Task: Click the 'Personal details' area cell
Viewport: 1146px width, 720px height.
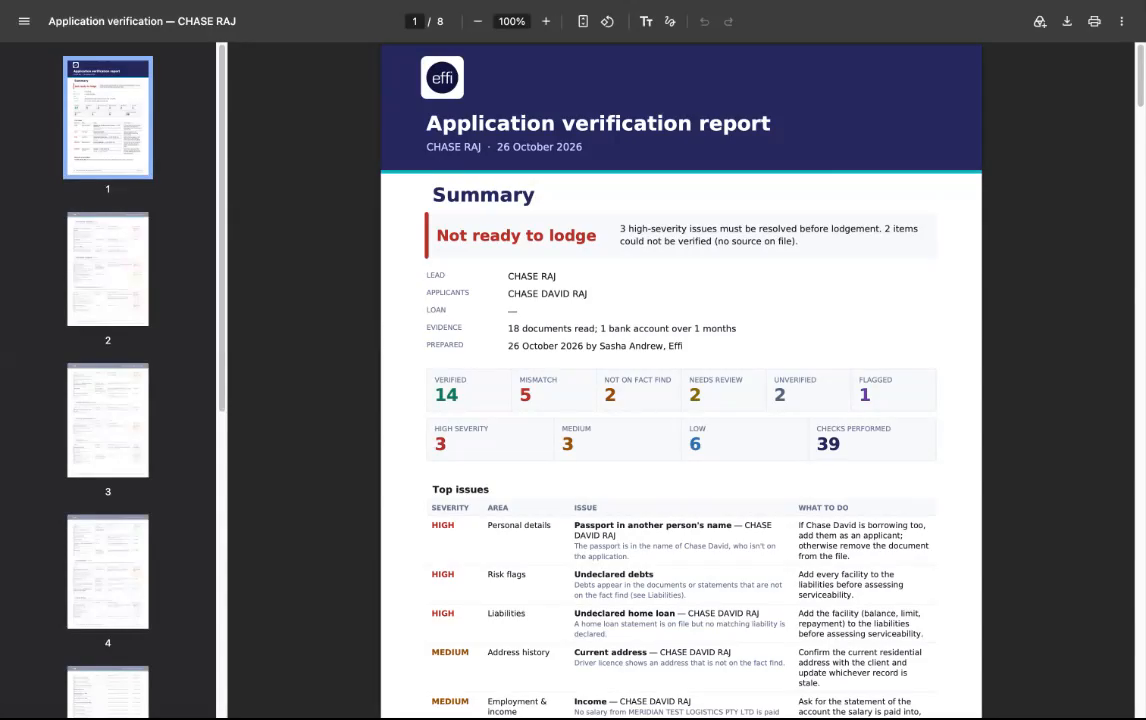Action: (x=519, y=525)
